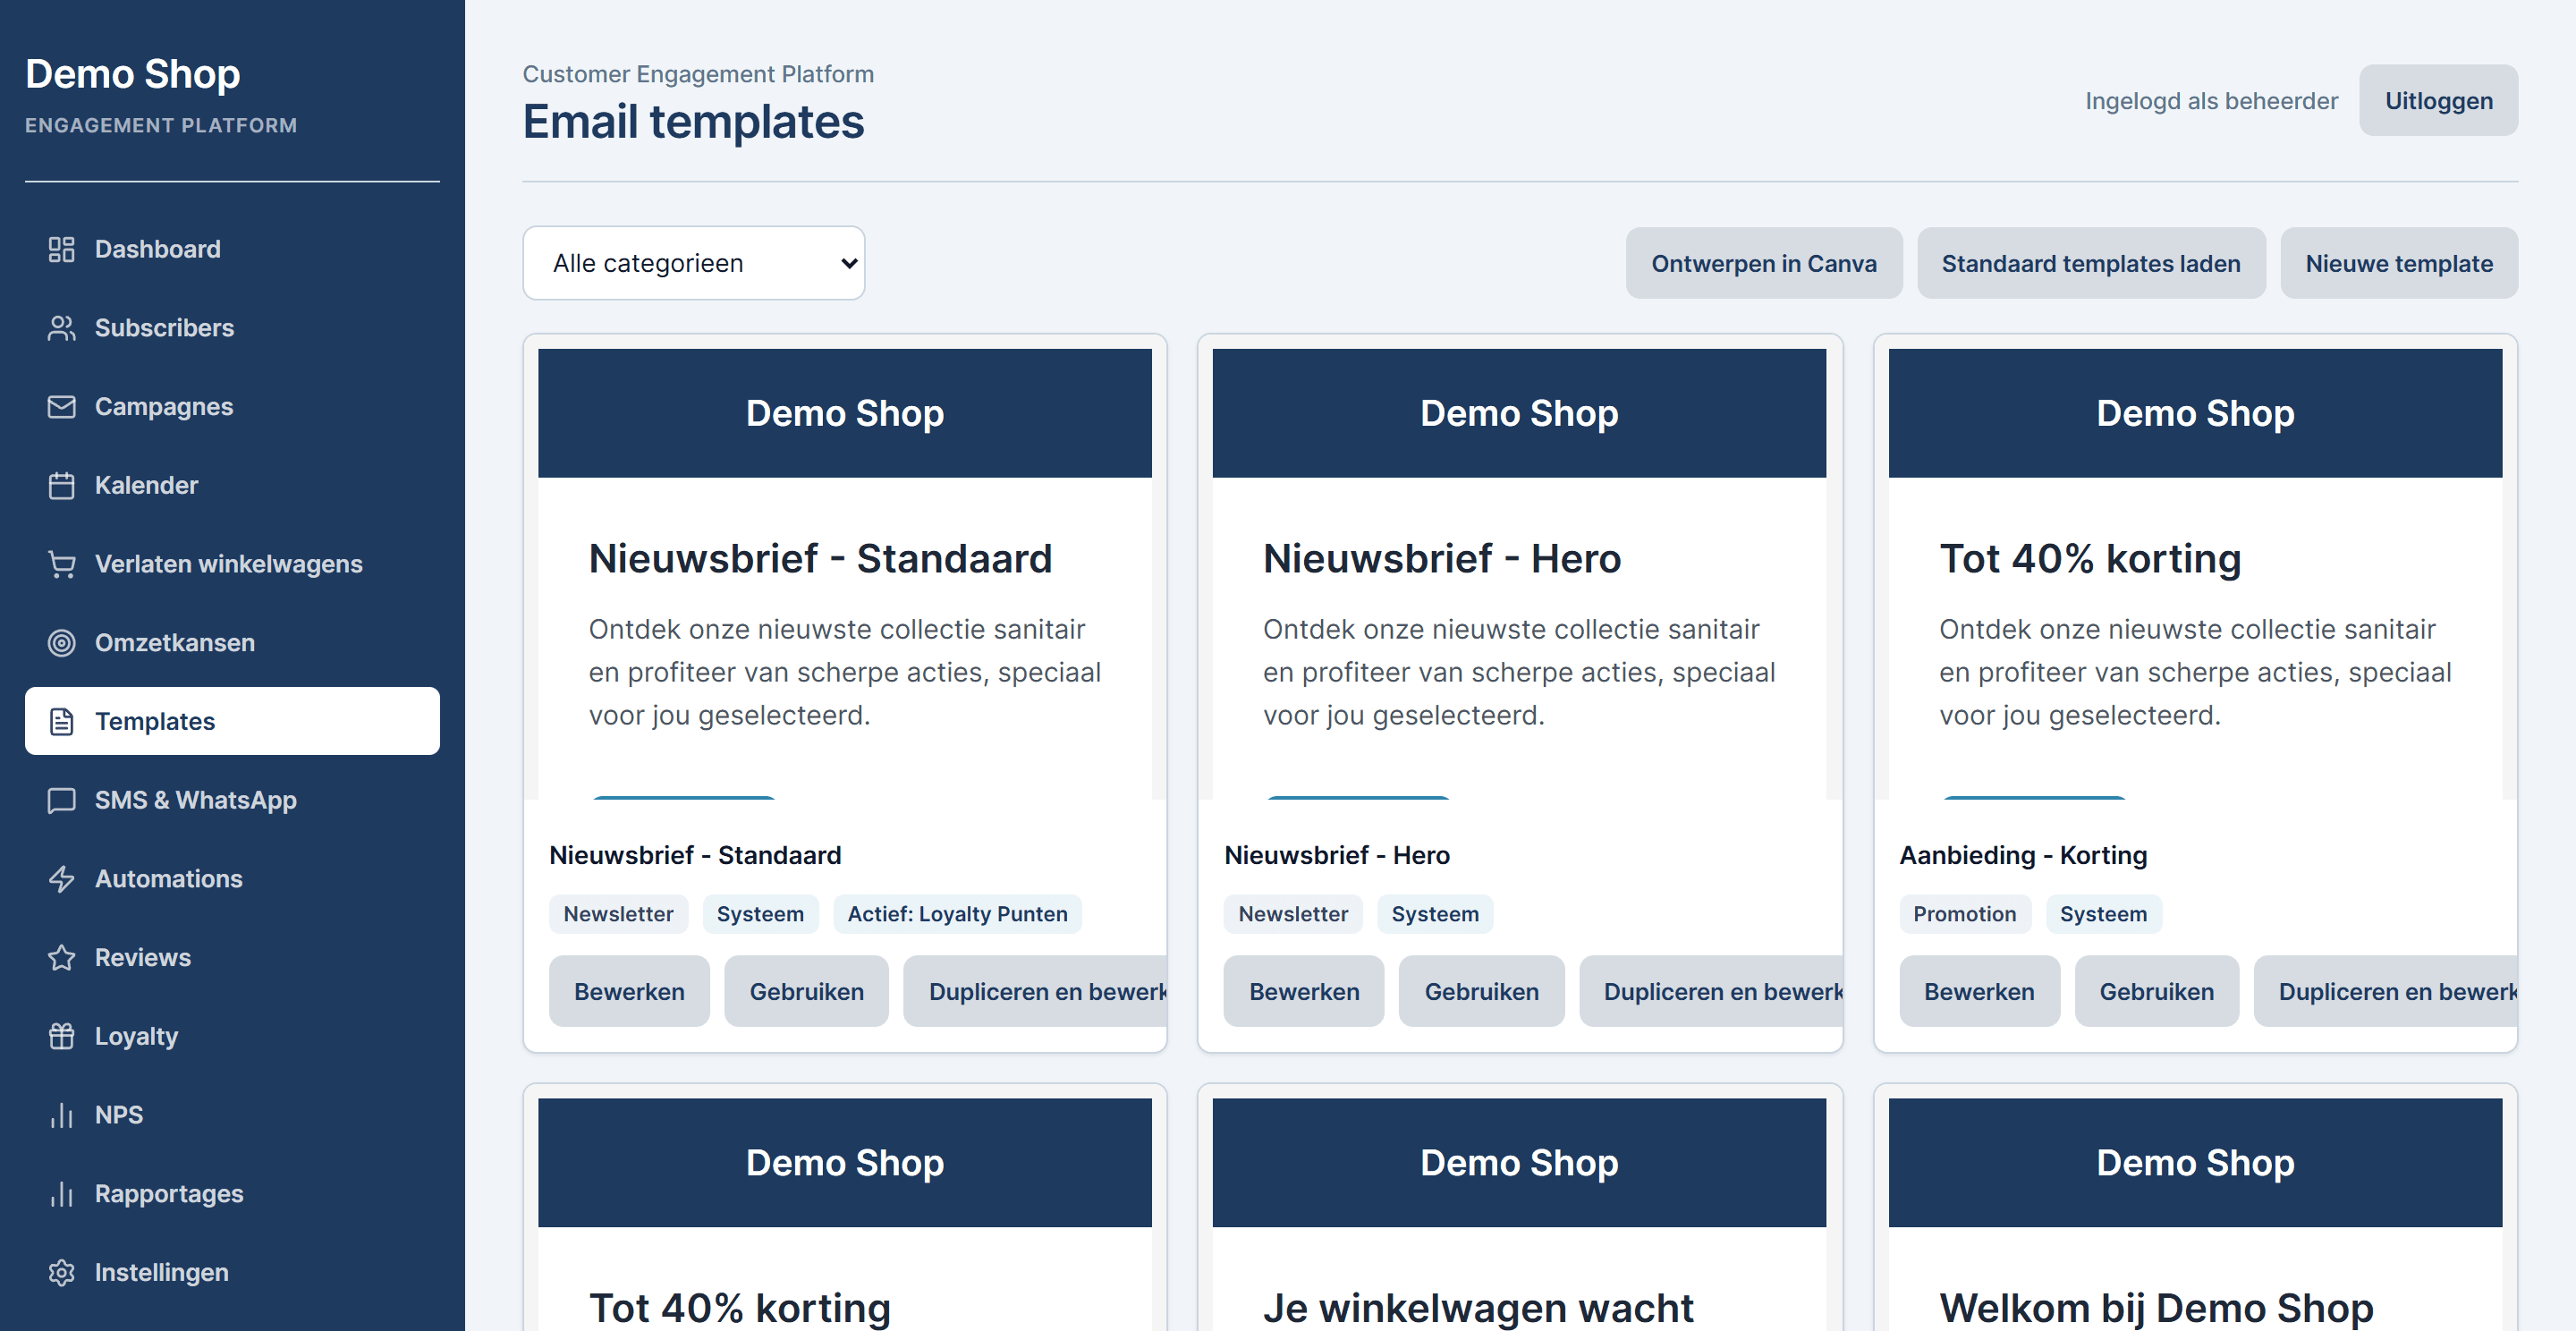Dupliceren en bewerken Nieuwsbrief - Hero
Image resolution: width=2576 pixels, height=1331 pixels.
[x=1711, y=991]
